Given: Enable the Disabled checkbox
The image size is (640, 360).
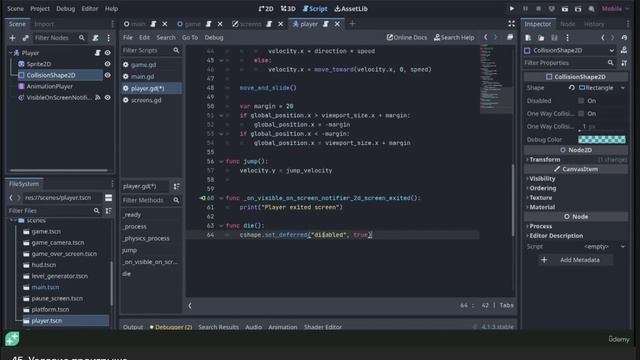Looking at the screenshot, I should tap(581, 101).
